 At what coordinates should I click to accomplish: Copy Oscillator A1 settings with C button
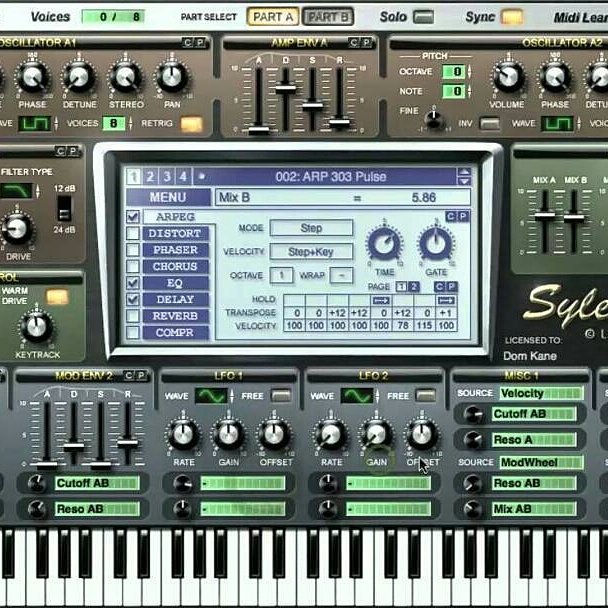(188, 42)
